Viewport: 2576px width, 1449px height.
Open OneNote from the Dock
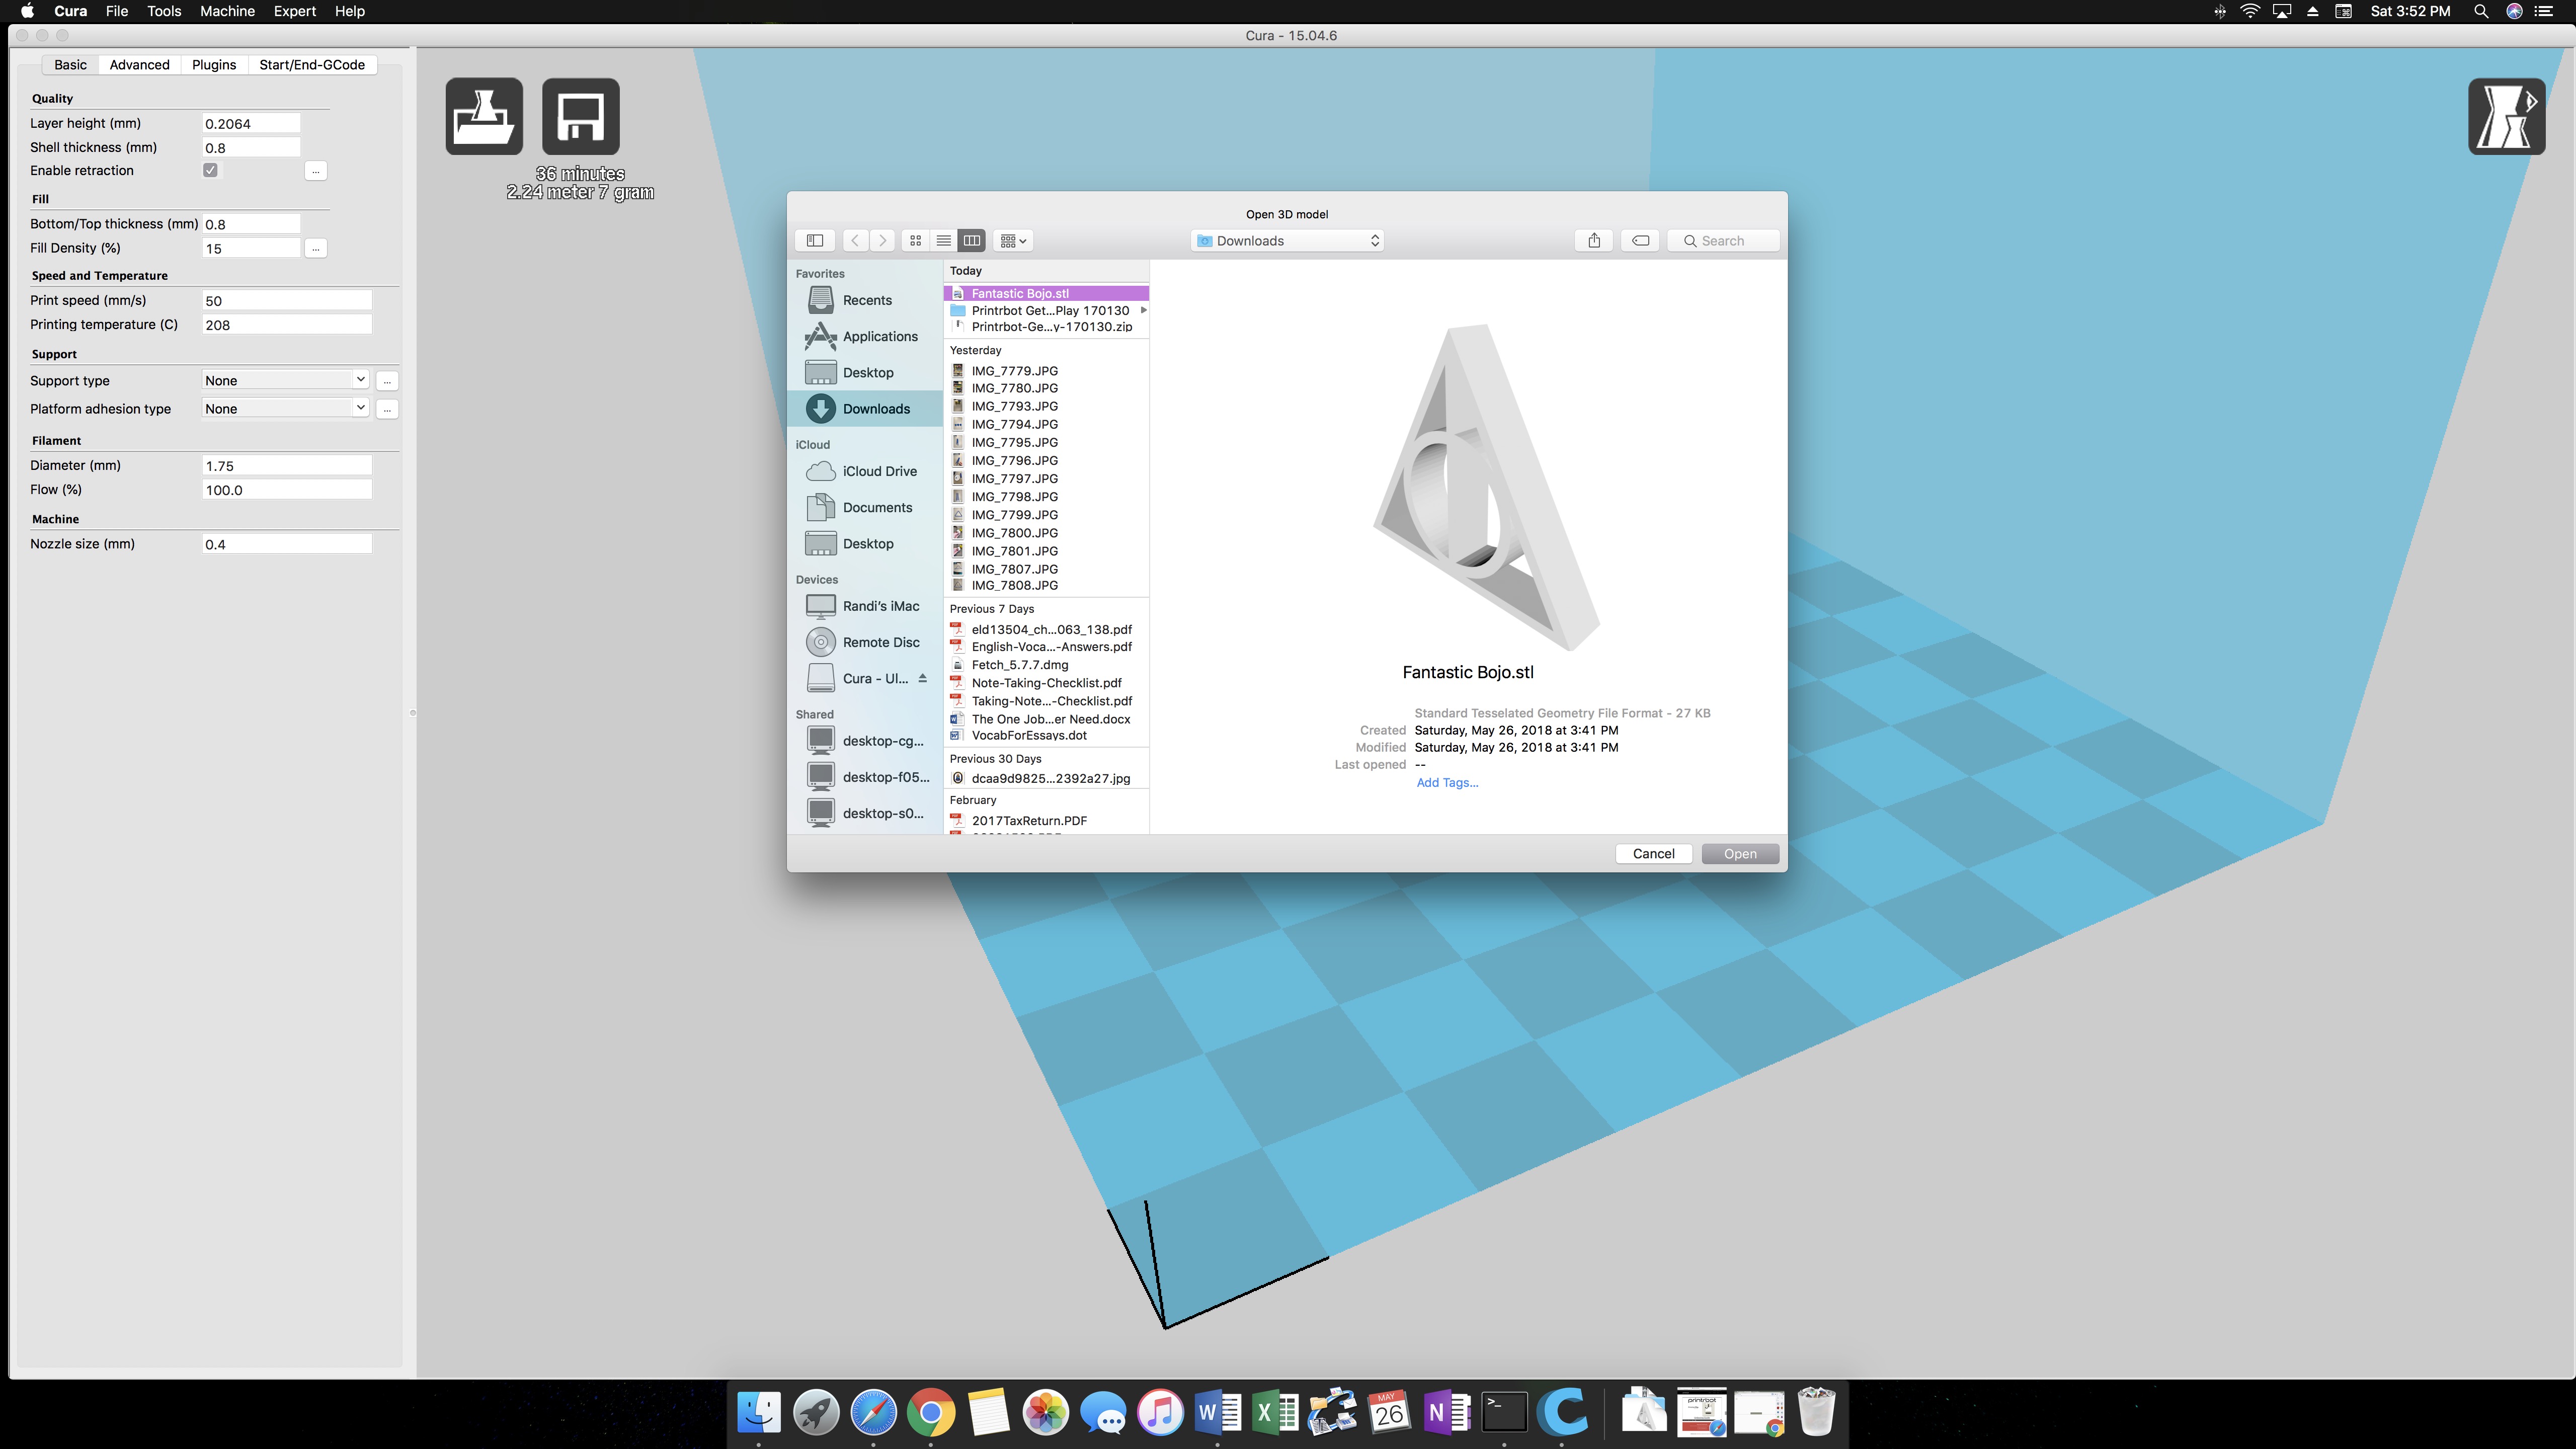(x=1447, y=1413)
